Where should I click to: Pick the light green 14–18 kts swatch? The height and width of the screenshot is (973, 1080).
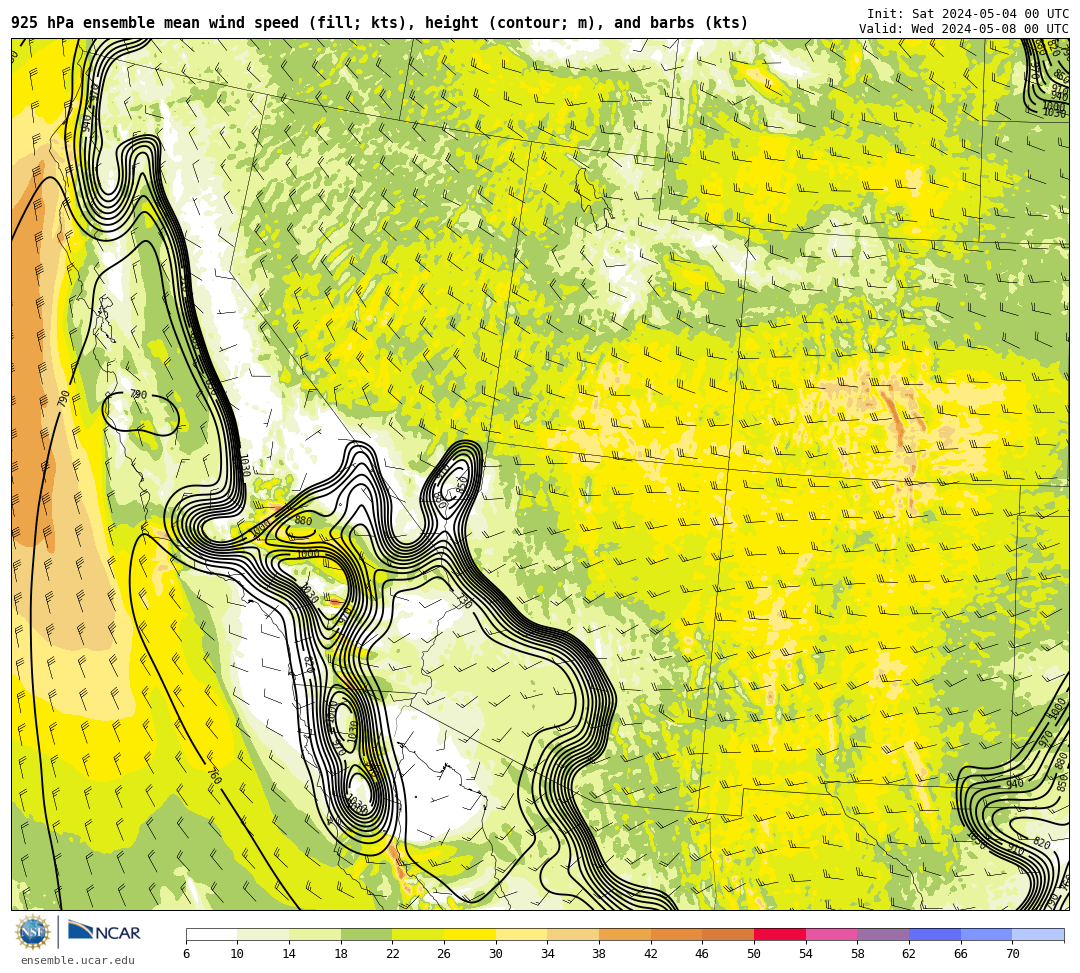(x=315, y=934)
